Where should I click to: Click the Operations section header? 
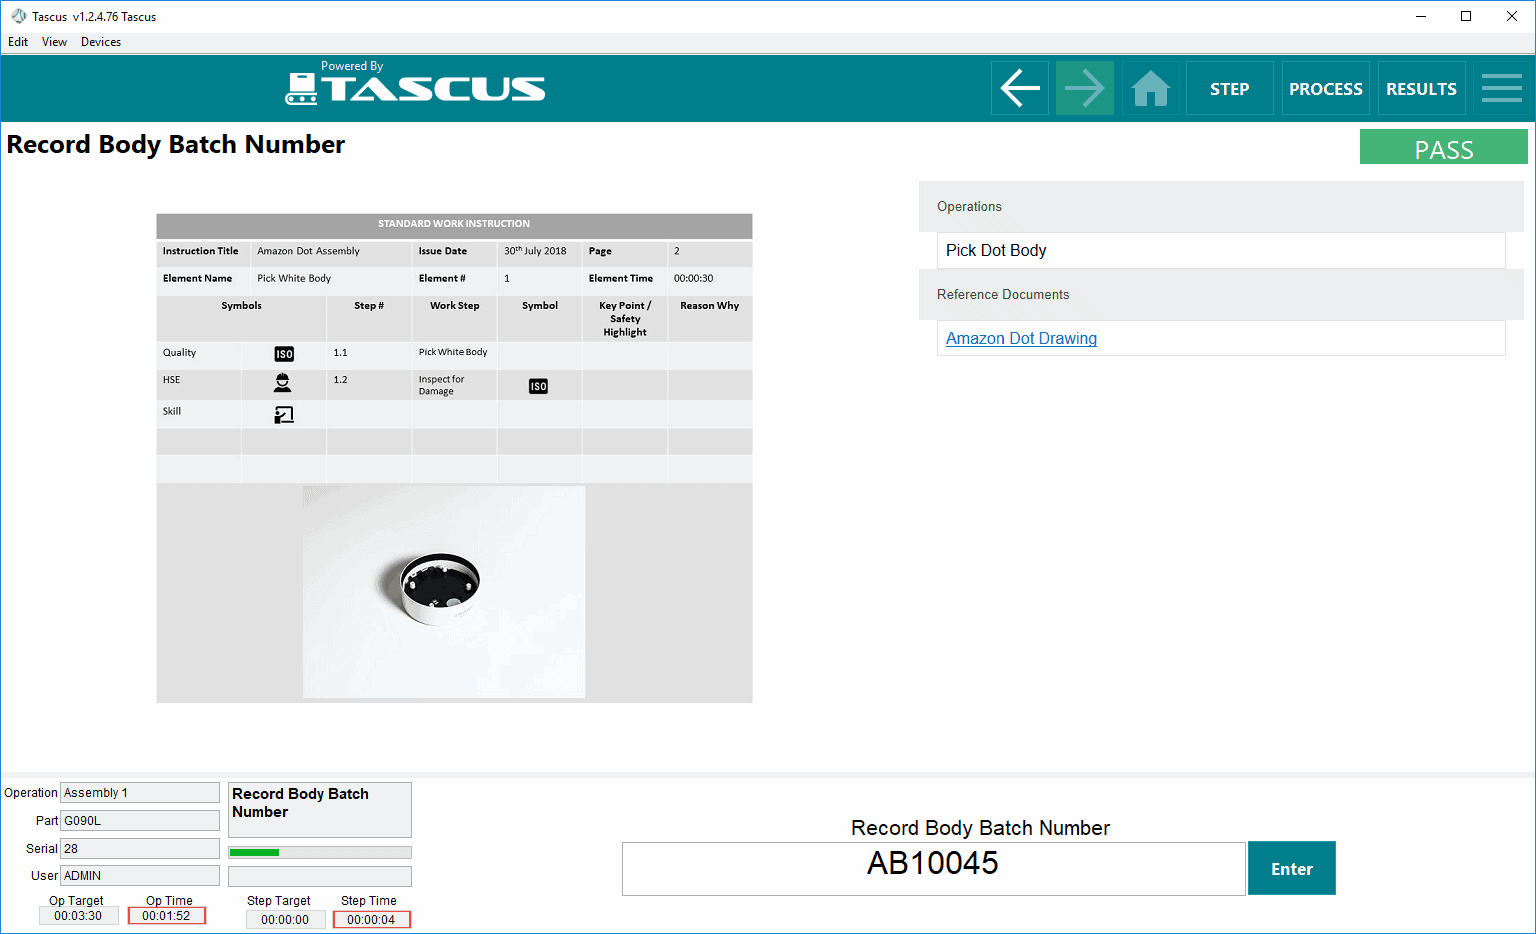[1221, 206]
